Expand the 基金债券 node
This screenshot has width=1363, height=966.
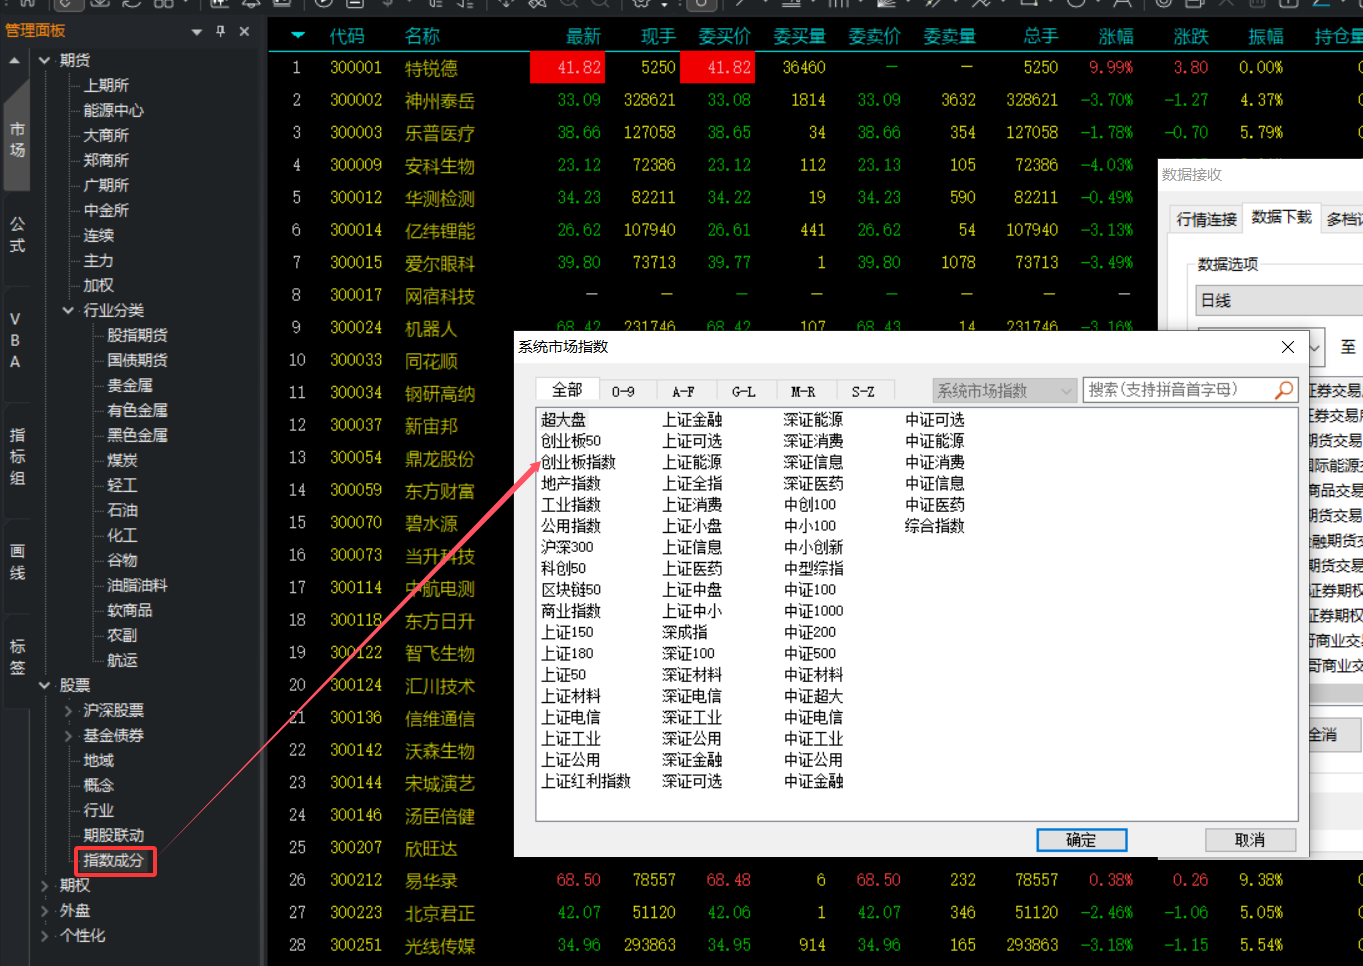pyautogui.click(x=68, y=735)
